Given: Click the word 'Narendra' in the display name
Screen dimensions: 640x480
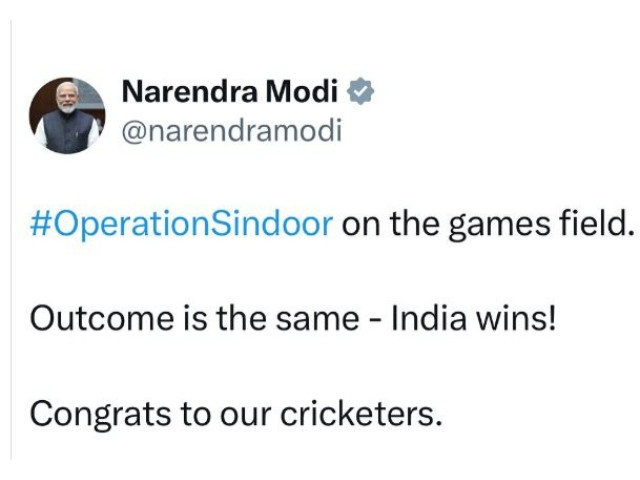Looking at the screenshot, I should pyautogui.click(x=190, y=91).
